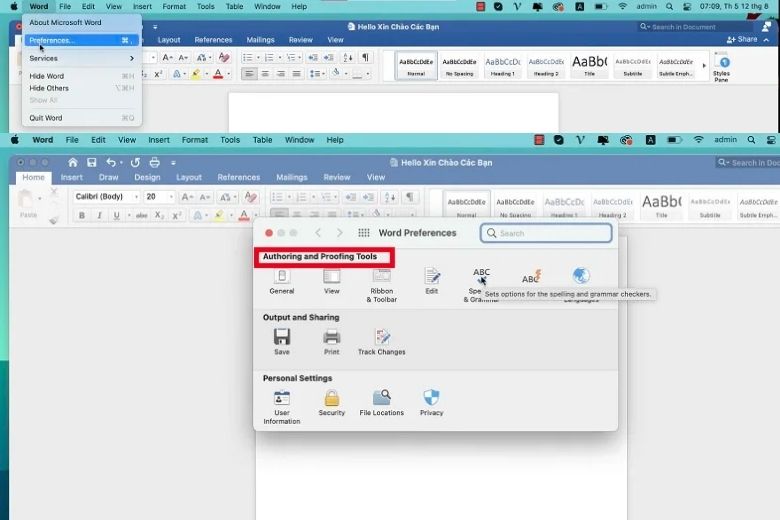Apply Heading 1 style in gallery beside Styles Pane

click(502, 66)
